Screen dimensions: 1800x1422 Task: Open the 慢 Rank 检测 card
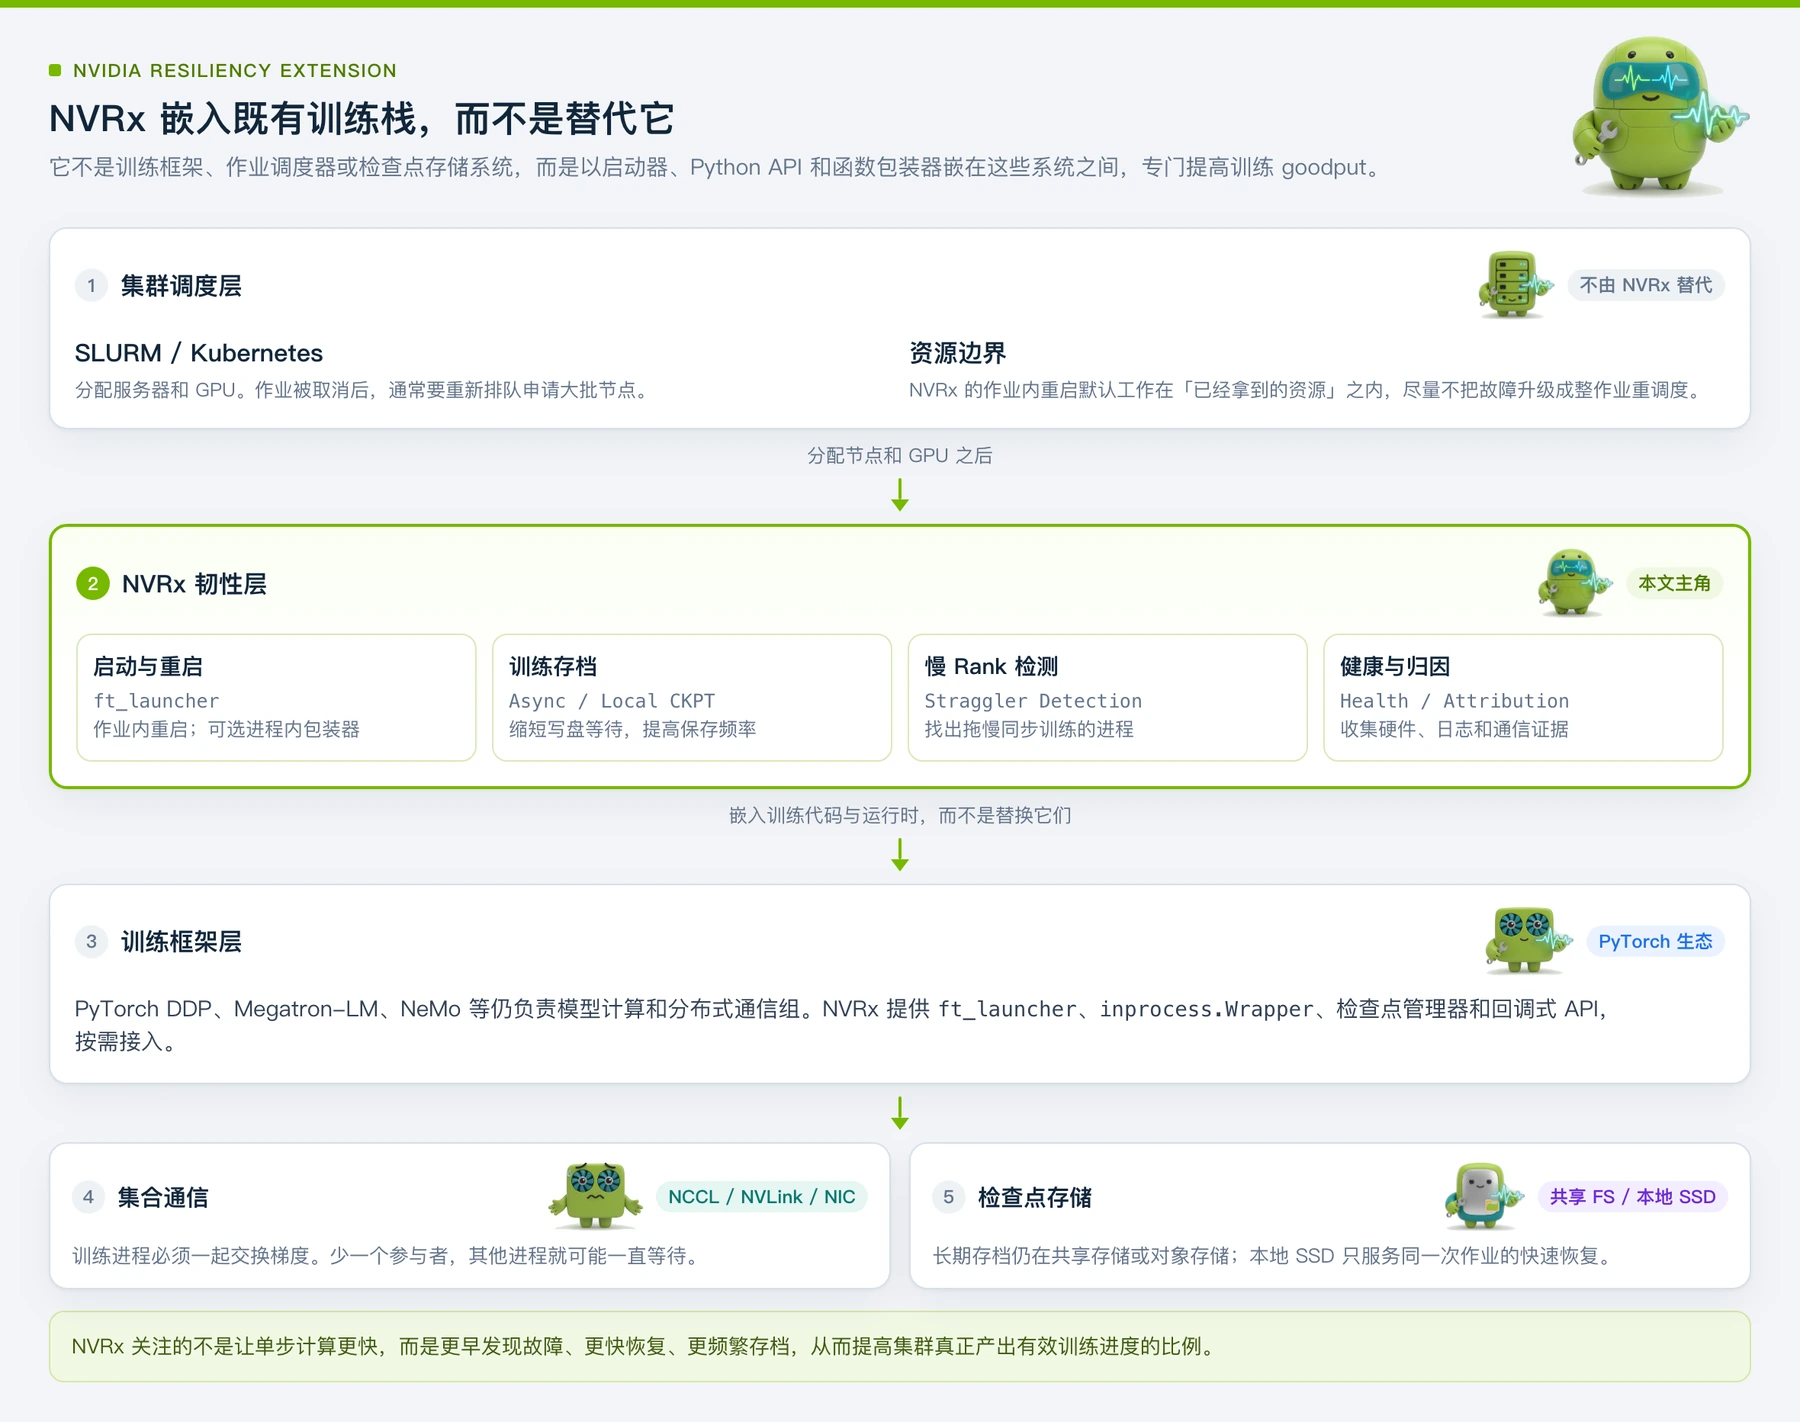tap(1107, 698)
